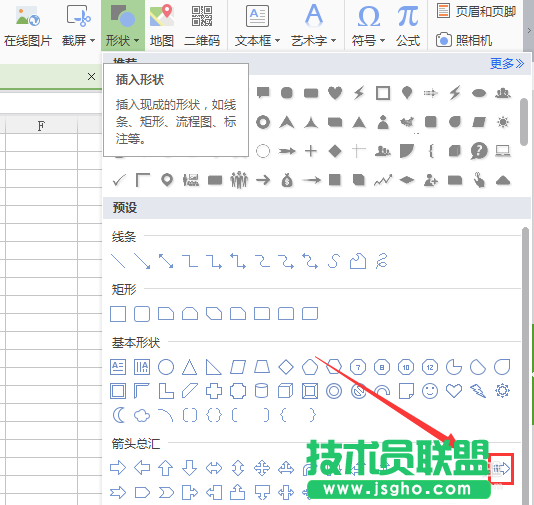Image resolution: width=534 pixels, height=505 pixels.
Task: Select the left-right arrow block shape
Action: pyautogui.click(x=214, y=468)
